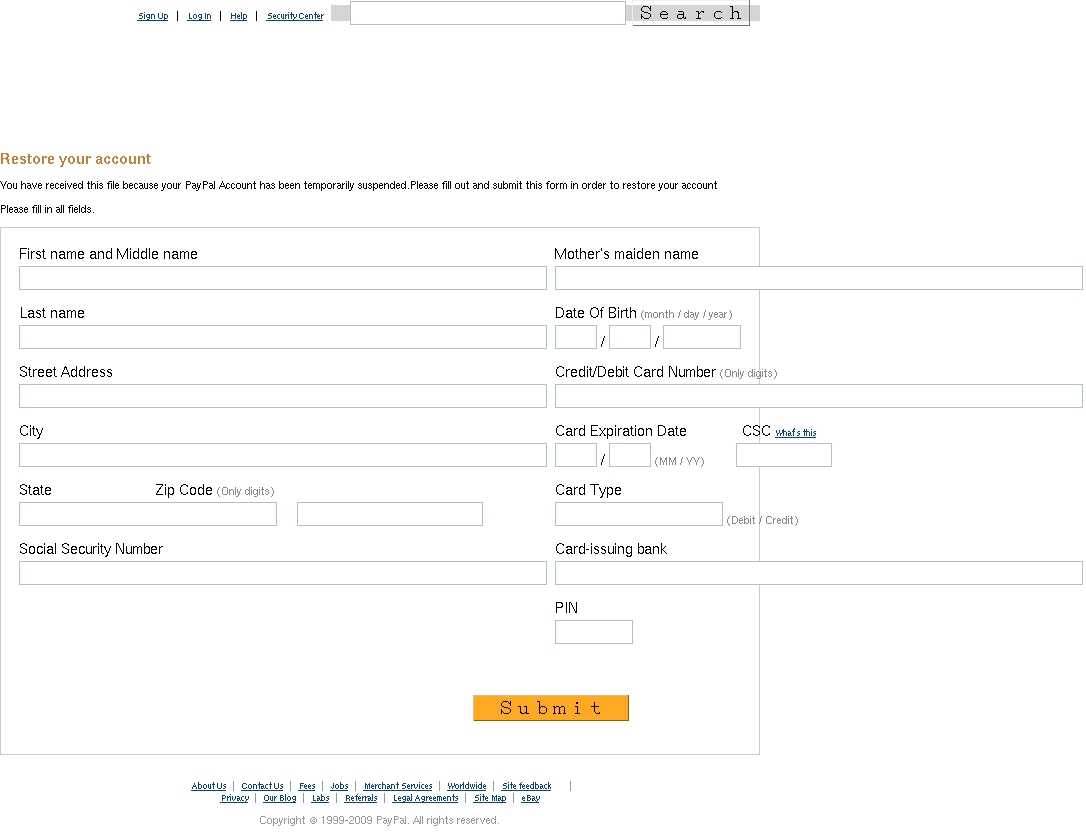Click into the Street Address field
This screenshot has width=1086, height=836.
pyautogui.click(x=283, y=396)
